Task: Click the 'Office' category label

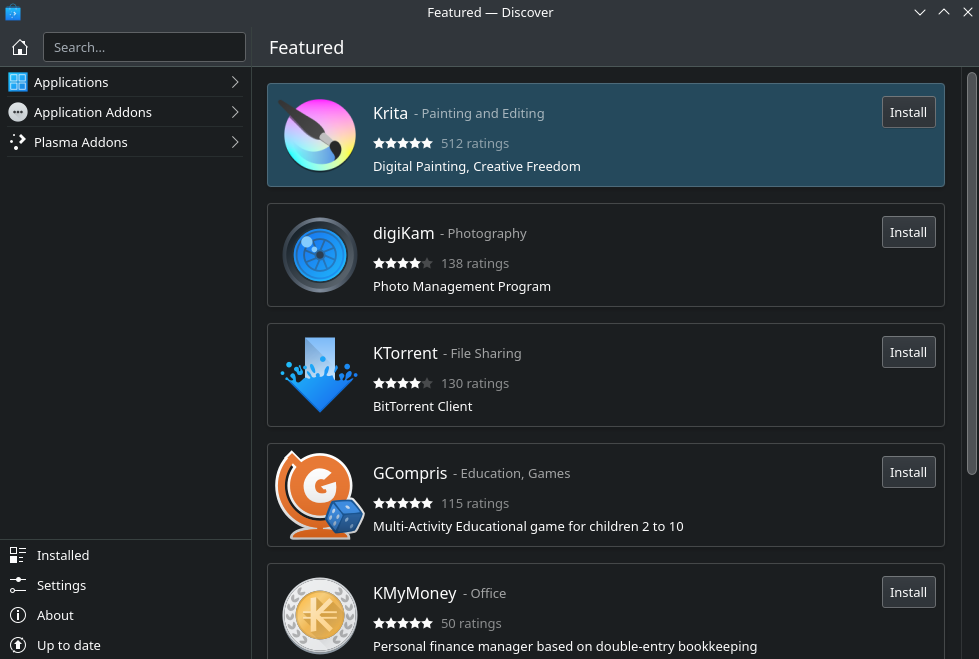Action: point(488,593)
